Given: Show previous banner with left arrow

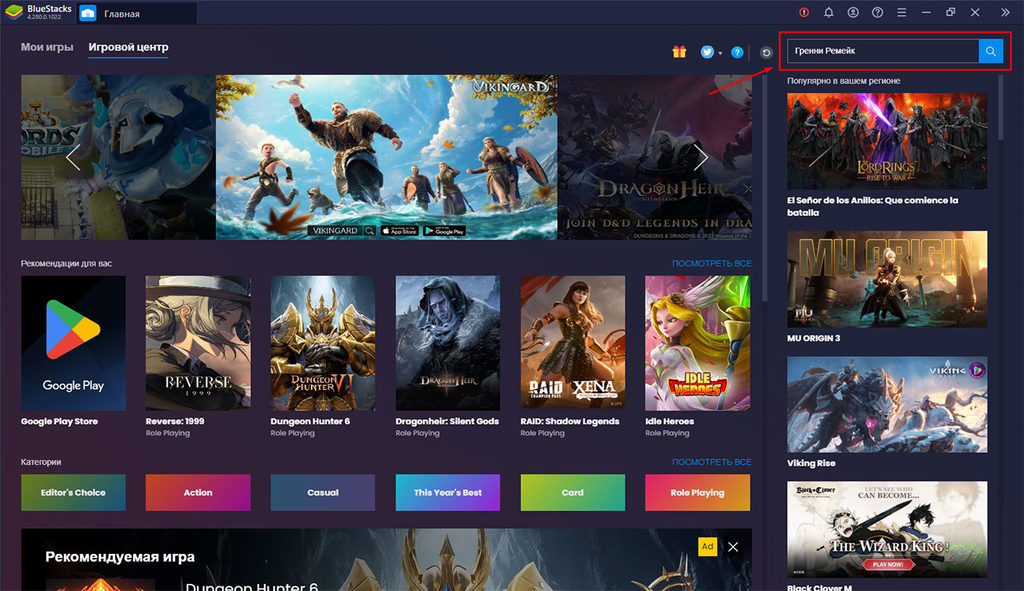Looking at the screenshot, I should pos(73,157).
